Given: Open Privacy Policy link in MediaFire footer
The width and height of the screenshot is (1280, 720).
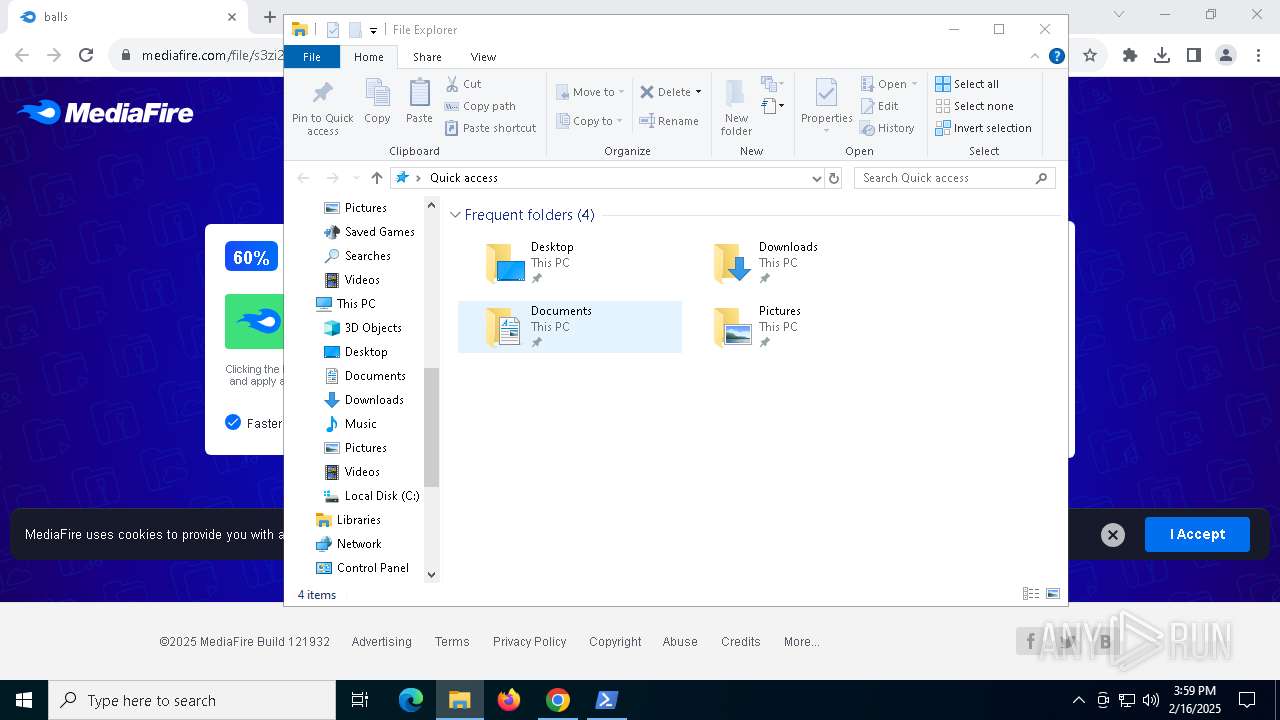Looking at the screenshot, I should (529, 642).
